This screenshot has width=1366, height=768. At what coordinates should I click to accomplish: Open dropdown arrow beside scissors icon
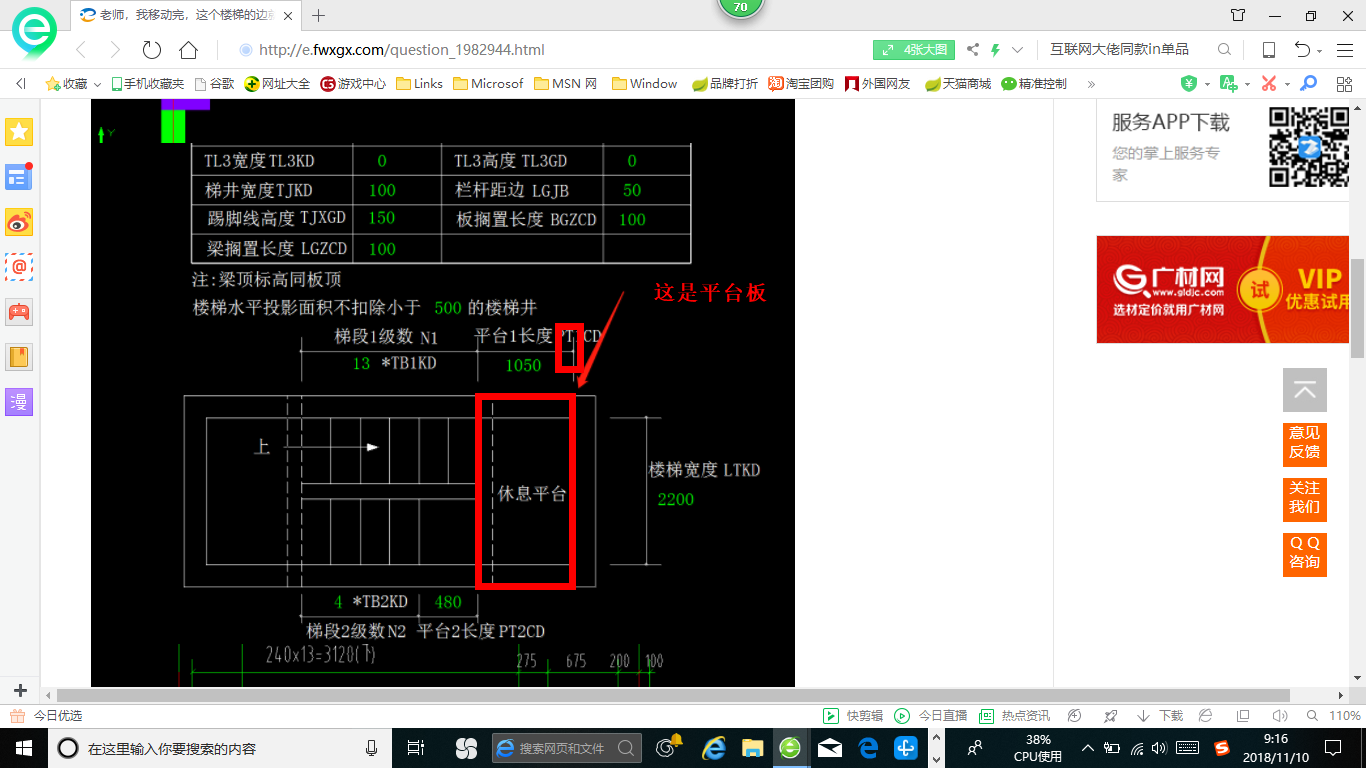pyautogui.click(x=1287, y=85)
